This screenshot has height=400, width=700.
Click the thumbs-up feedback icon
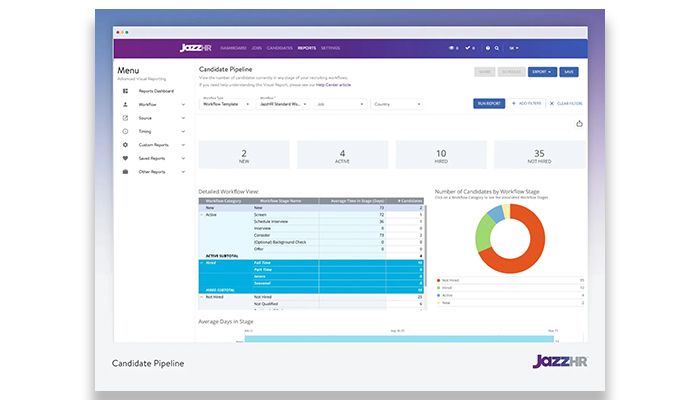point(579,124)
